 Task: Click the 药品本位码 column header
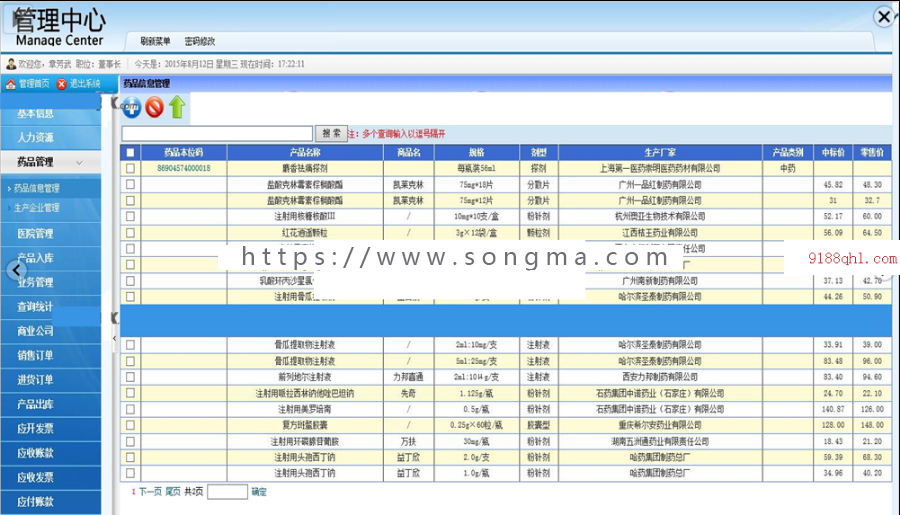[184, 153]
